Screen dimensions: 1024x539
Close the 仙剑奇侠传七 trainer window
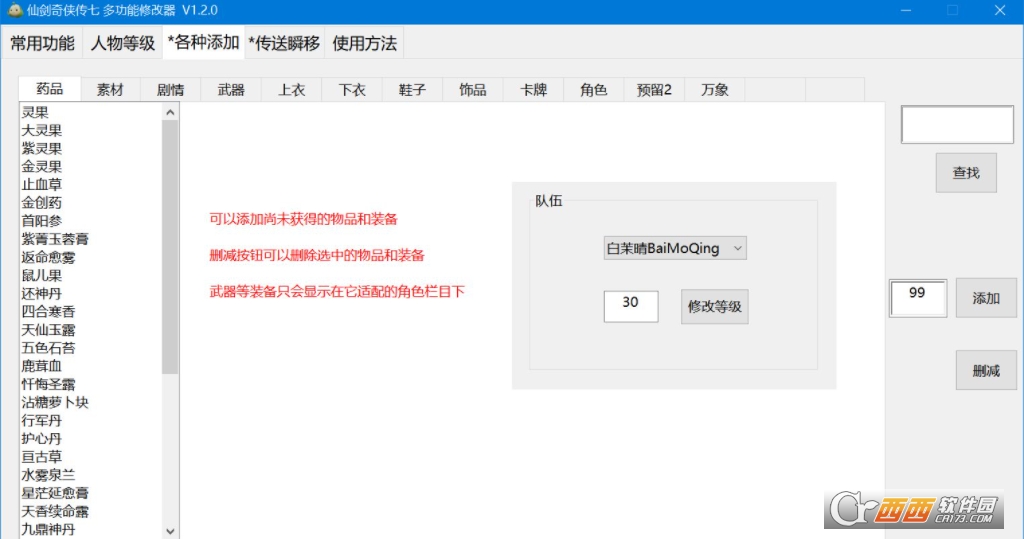1000,10
